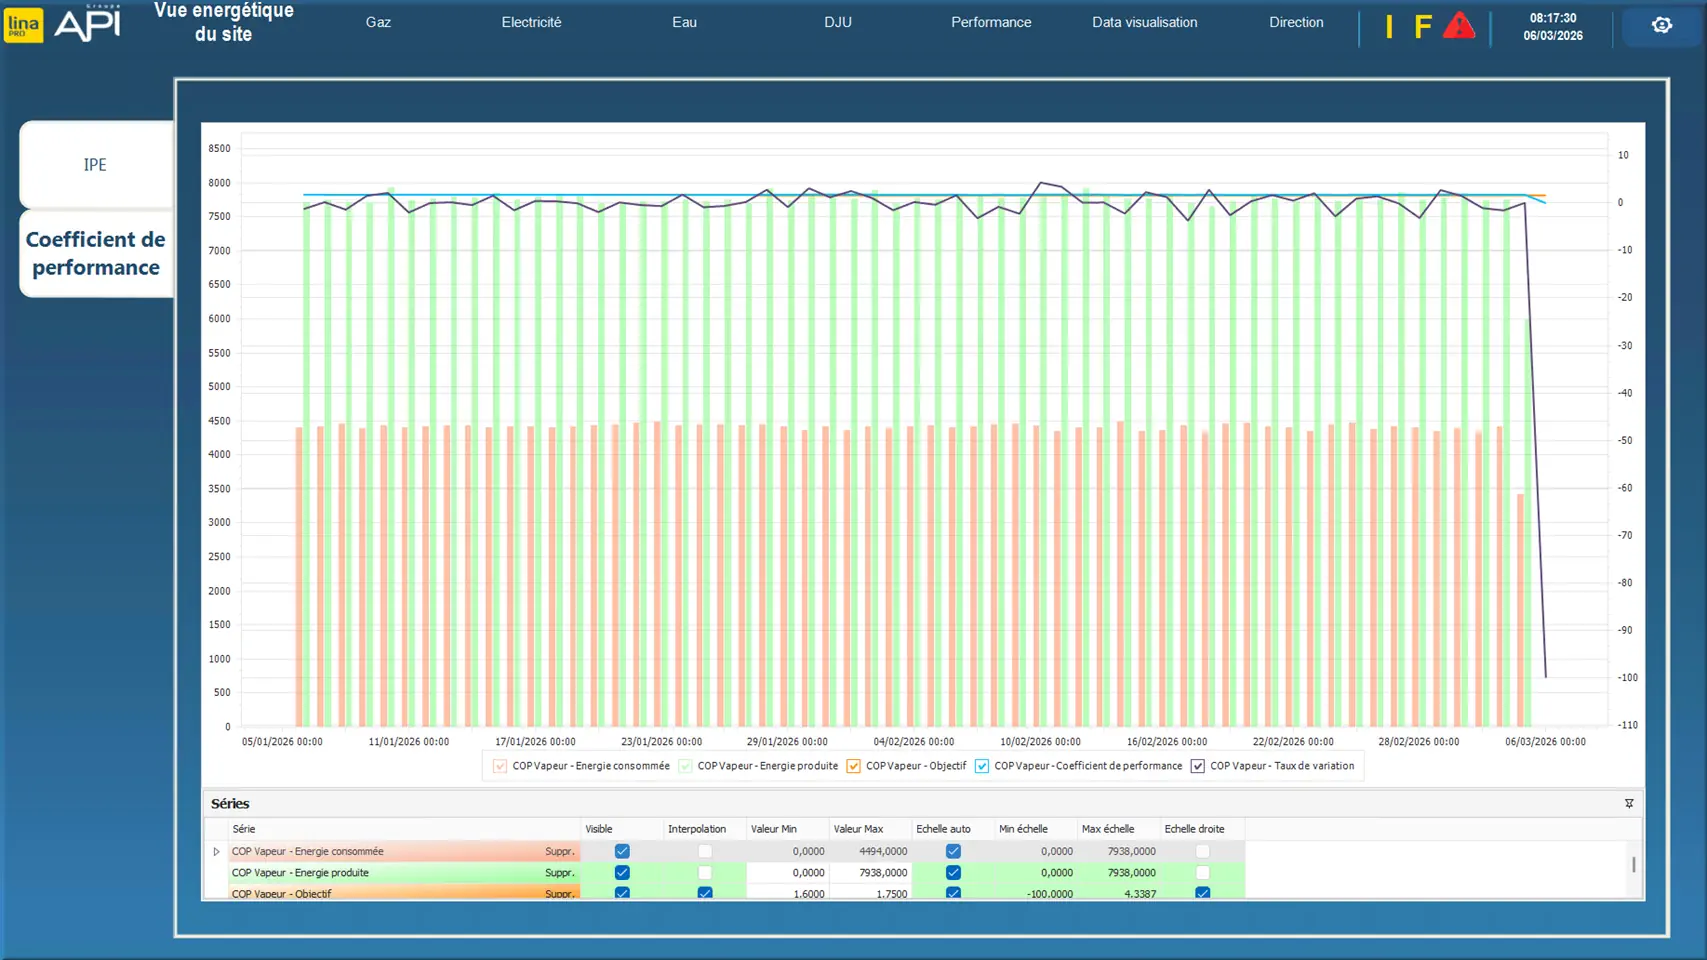Screen dimensions: 1707x960
Task: Check Echelle droite for Energie consommée row
Action: coord(1202,852)
